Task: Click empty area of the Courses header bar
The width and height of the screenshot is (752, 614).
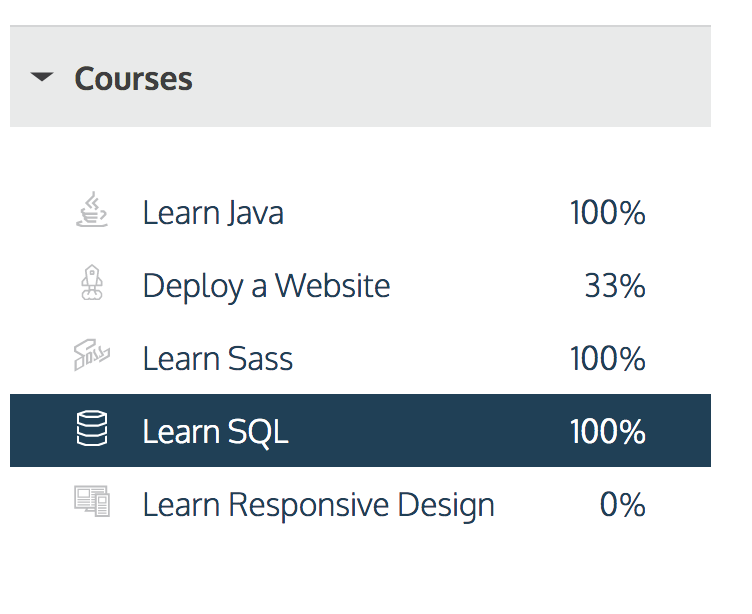Action: [x=450, y=79]
